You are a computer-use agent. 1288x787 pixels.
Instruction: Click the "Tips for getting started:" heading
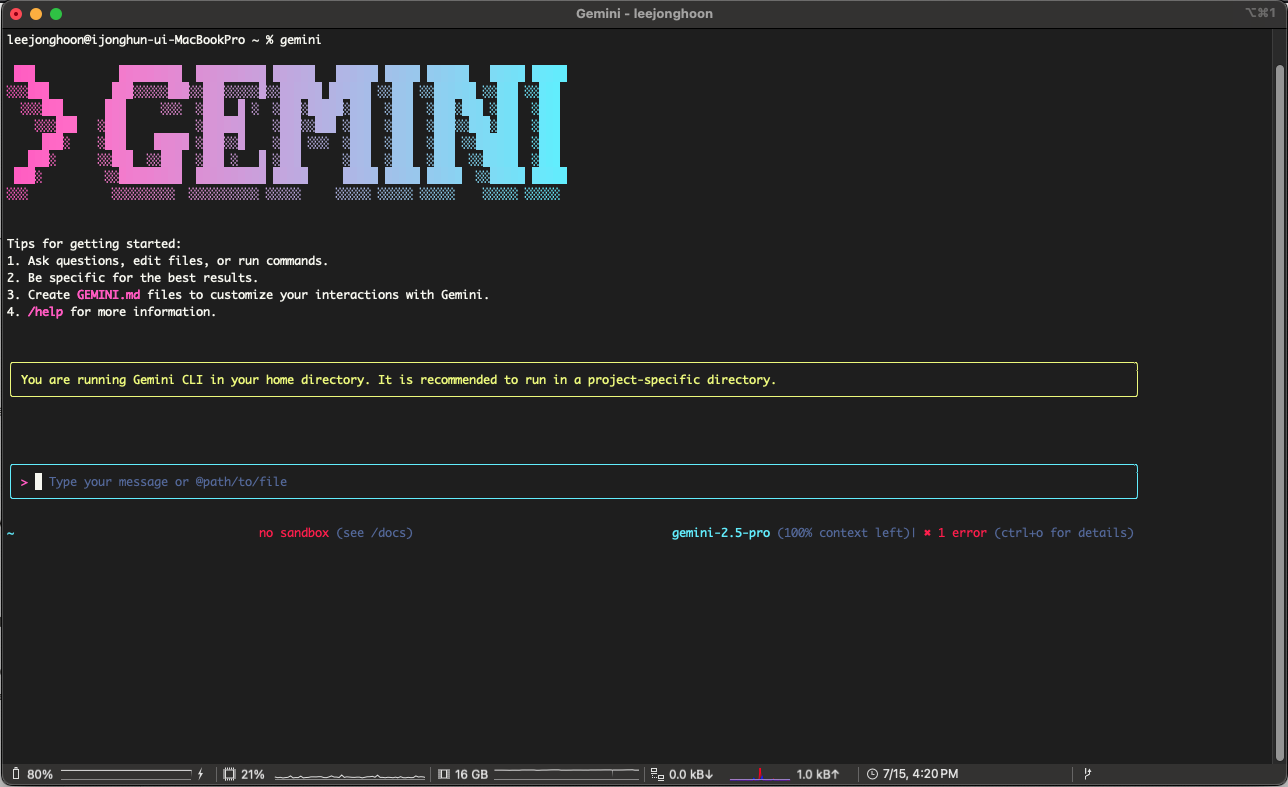tap(94, 244)
